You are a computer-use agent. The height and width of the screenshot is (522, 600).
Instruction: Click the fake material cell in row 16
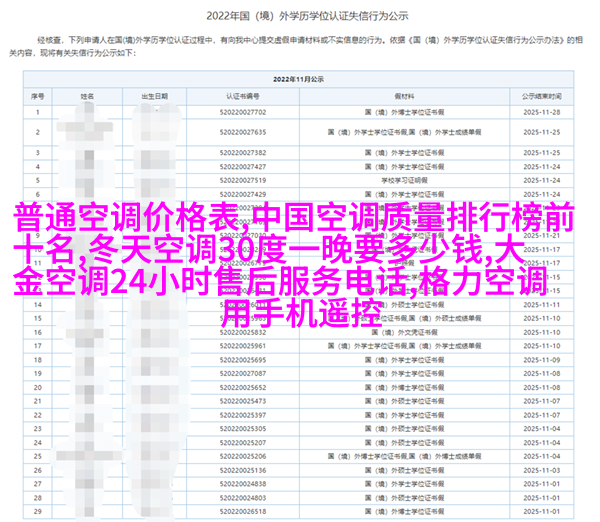pos(404,332)
